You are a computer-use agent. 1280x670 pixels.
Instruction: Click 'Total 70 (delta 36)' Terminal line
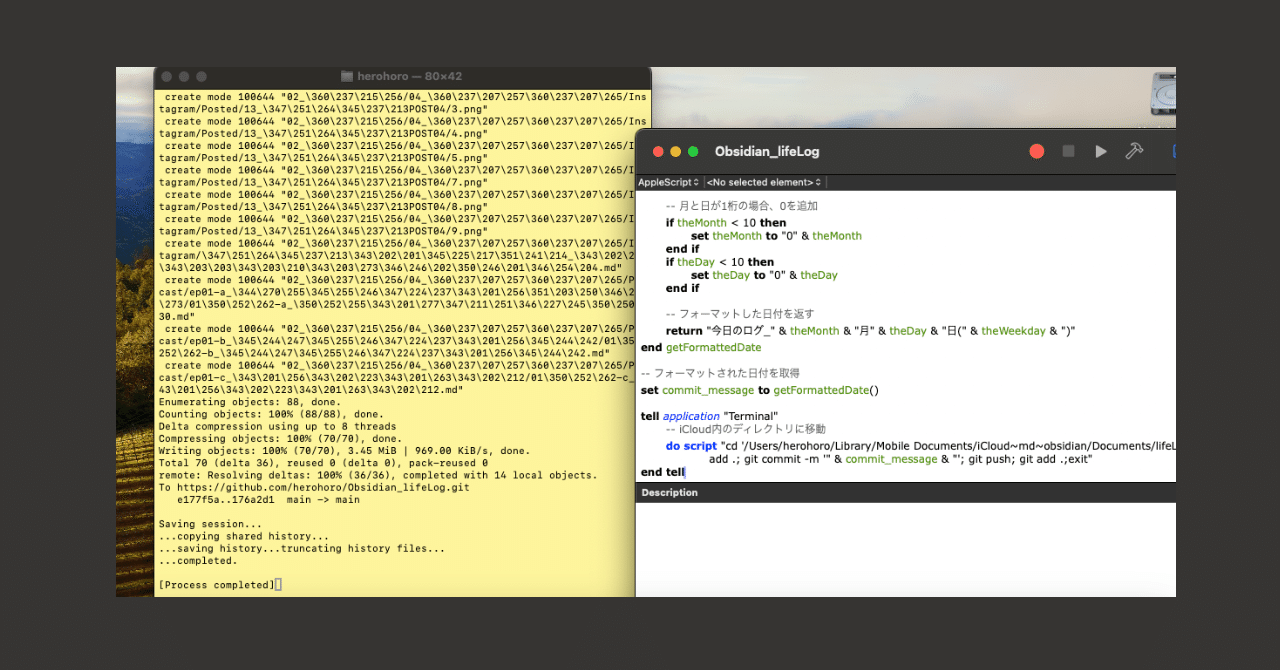(323, 463)
